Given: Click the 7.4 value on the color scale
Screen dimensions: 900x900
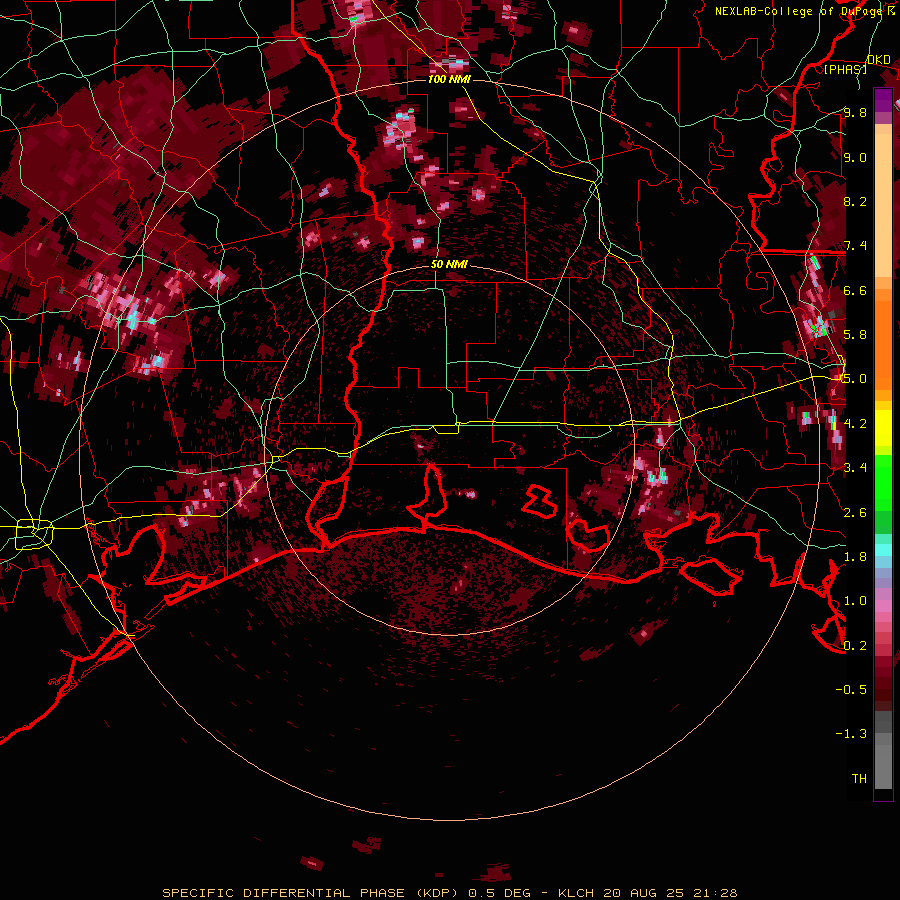Looking at the screenshot, I should [855, 246].
